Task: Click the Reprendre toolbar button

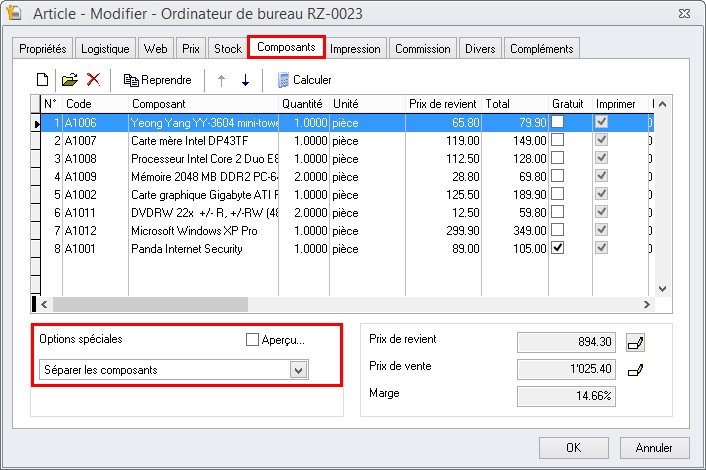Action: [157, 79]
